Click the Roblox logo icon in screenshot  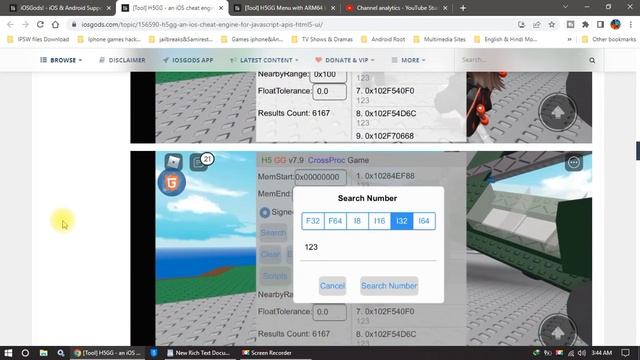pyautogui.click(x=173, y=162)
